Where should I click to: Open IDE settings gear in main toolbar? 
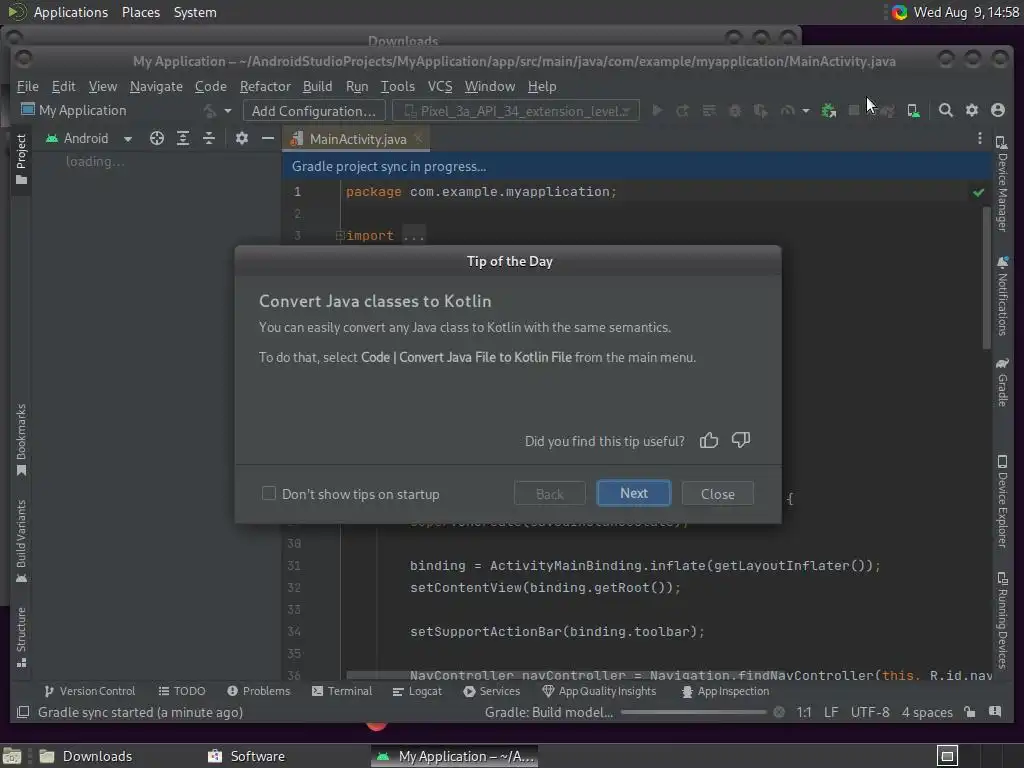point(972,110)
